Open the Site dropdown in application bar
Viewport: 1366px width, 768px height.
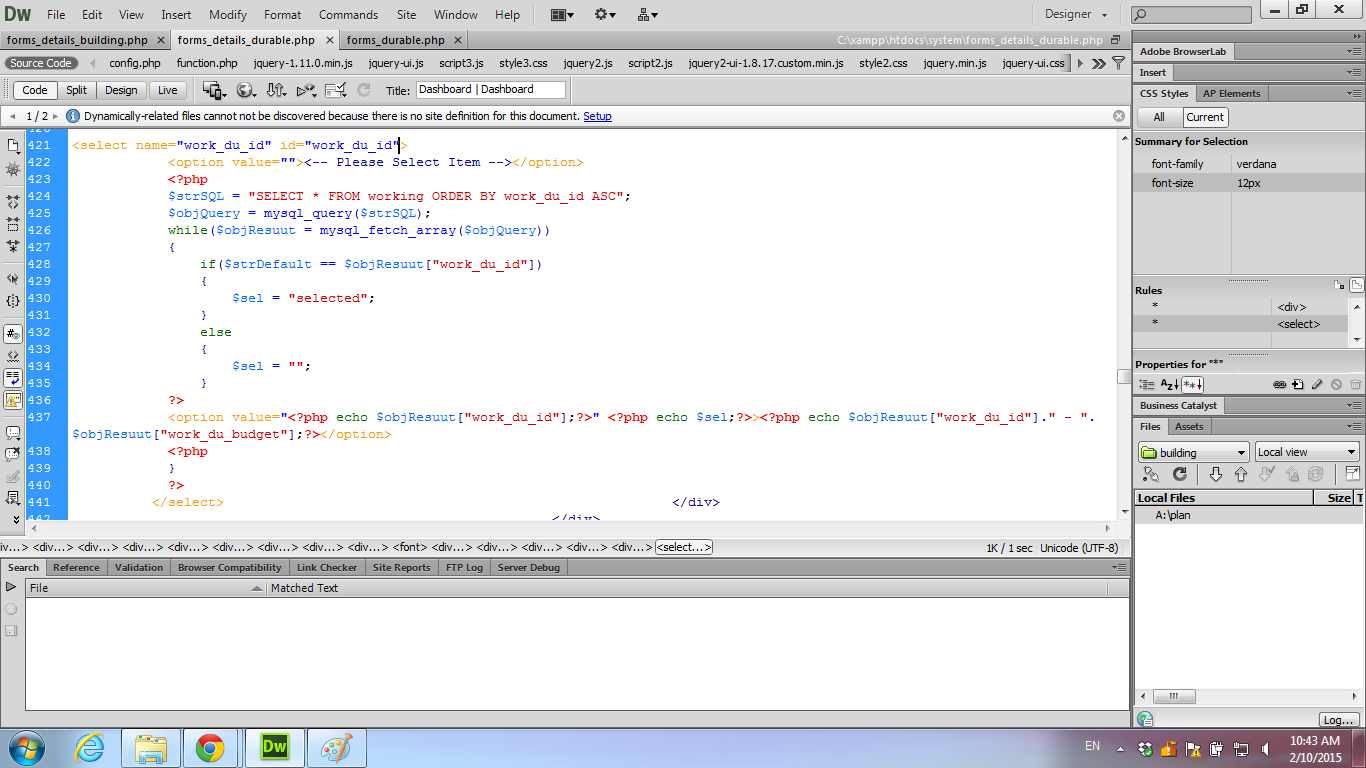647,14
